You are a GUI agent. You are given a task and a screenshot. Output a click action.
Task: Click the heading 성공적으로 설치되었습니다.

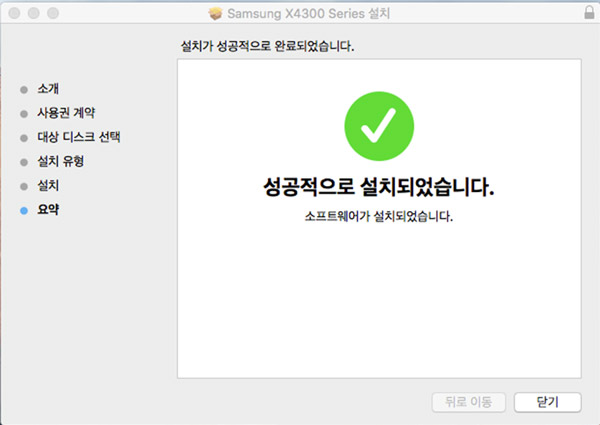point(379,187)
